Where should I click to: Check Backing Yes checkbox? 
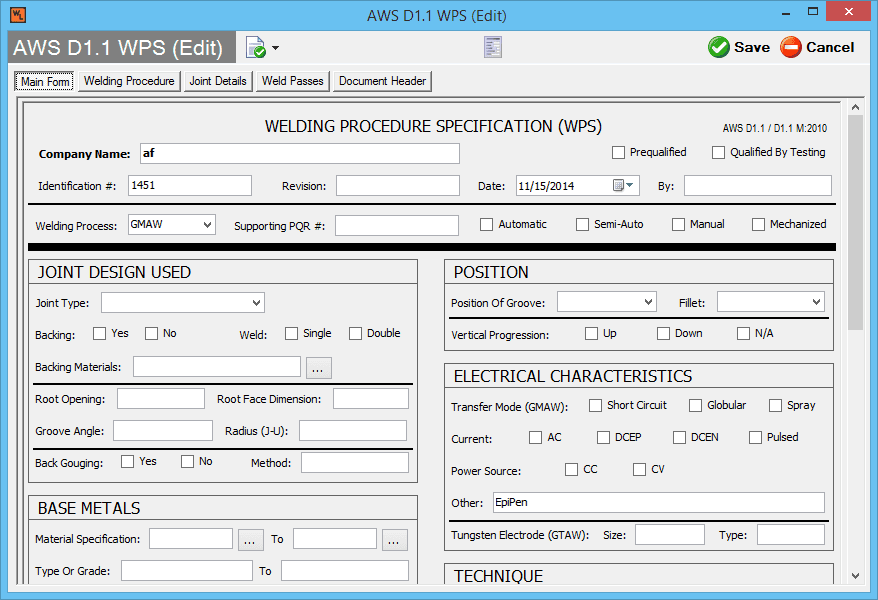pyautogui.click(x=99, y=334)
